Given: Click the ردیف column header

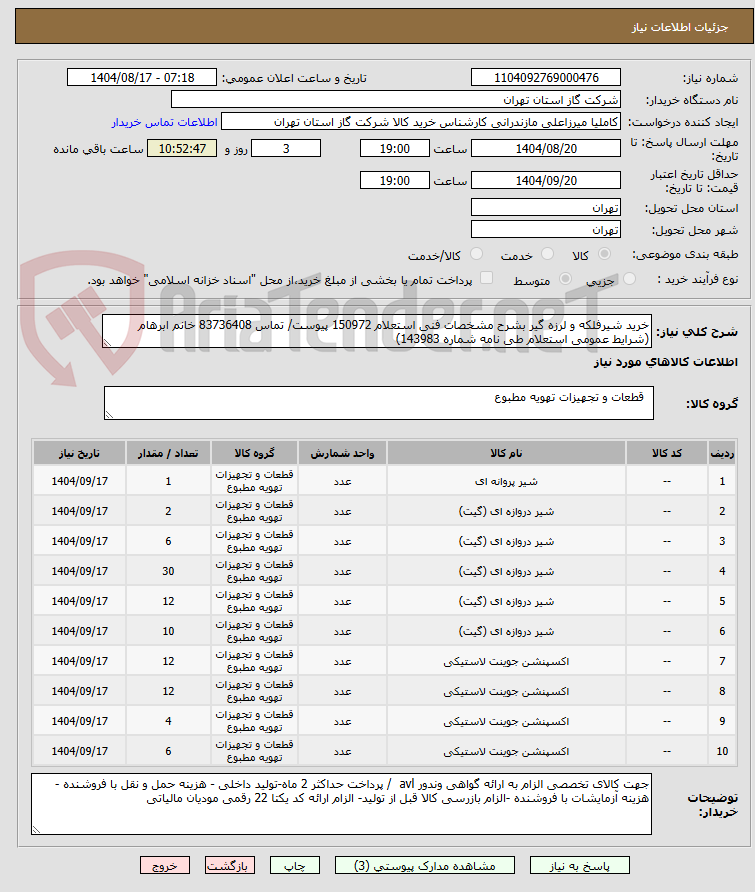Looking at the screenshot, I should [722, 453].
